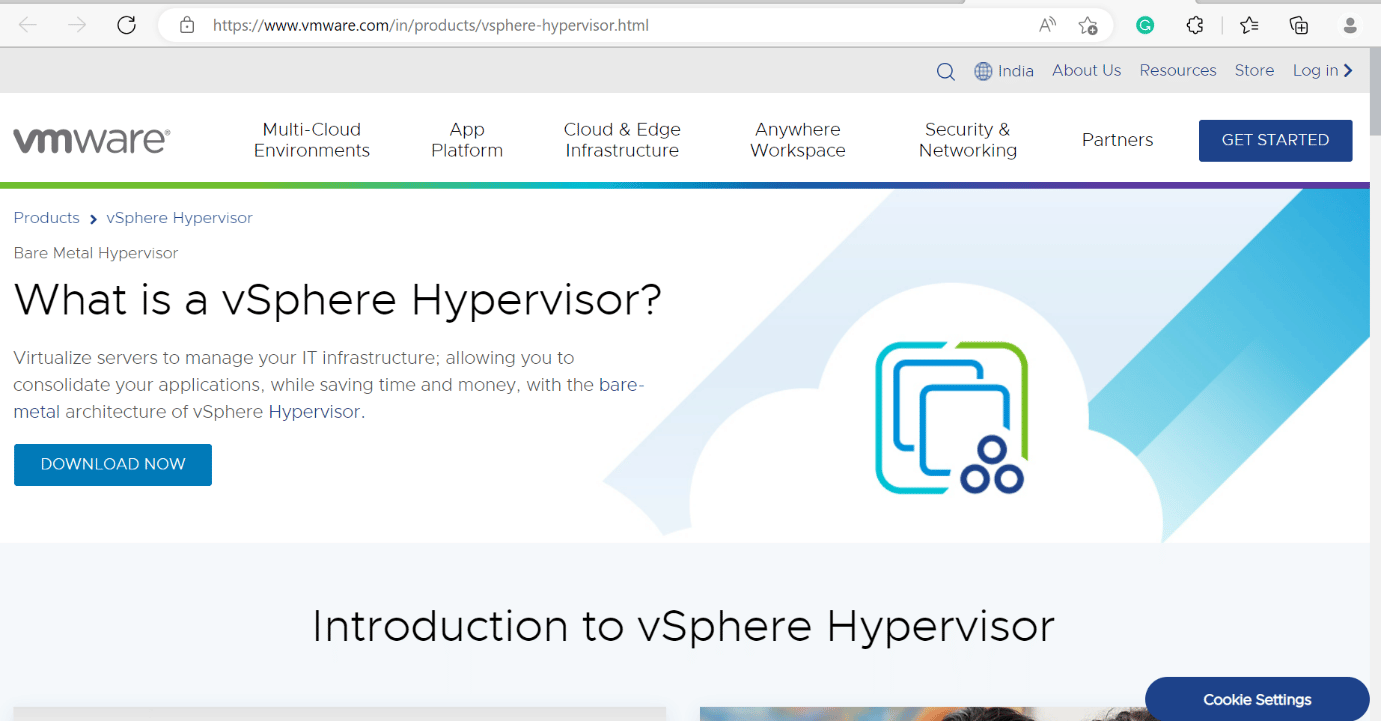The width and height of the screenshot is (1381, 721).
Task: Open Anywhere Workspace menu
Action: click(x=798, y=140)
